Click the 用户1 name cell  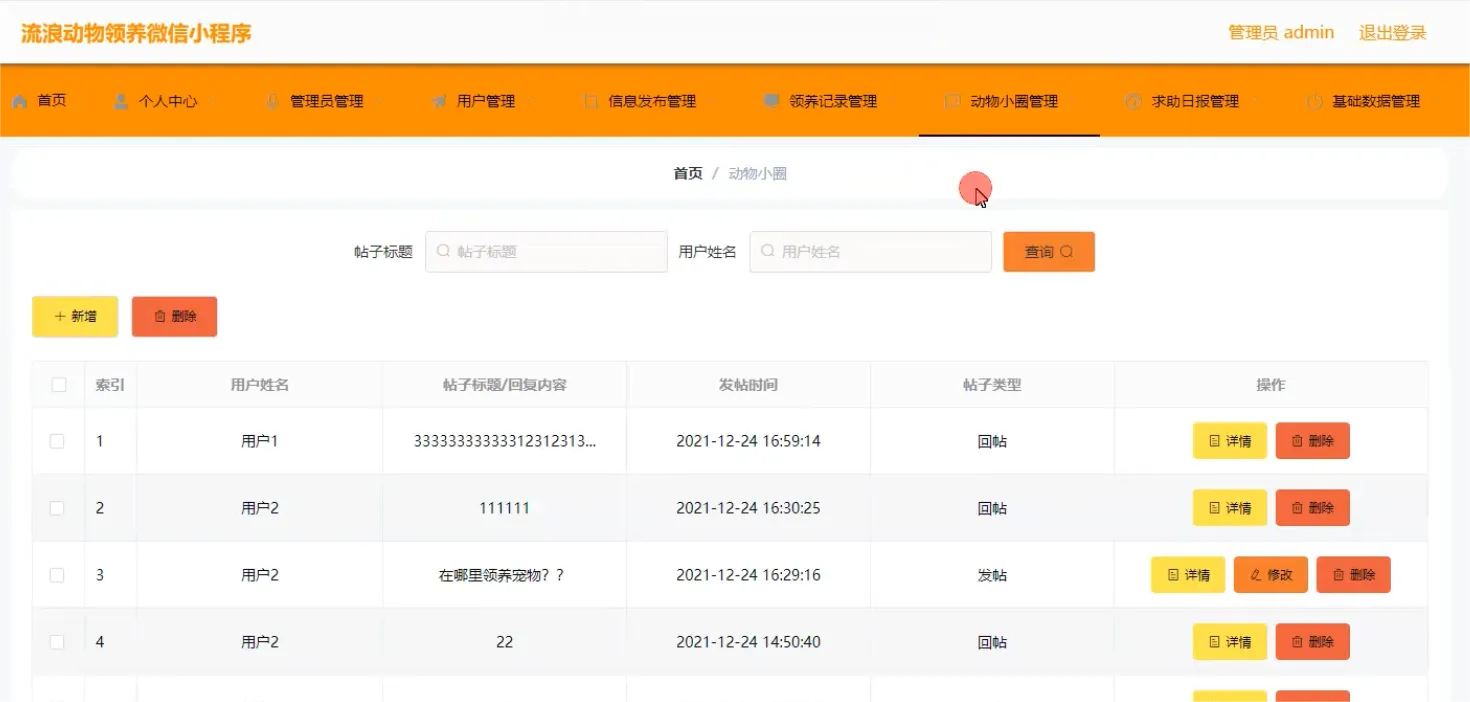(x=260, y=441)
